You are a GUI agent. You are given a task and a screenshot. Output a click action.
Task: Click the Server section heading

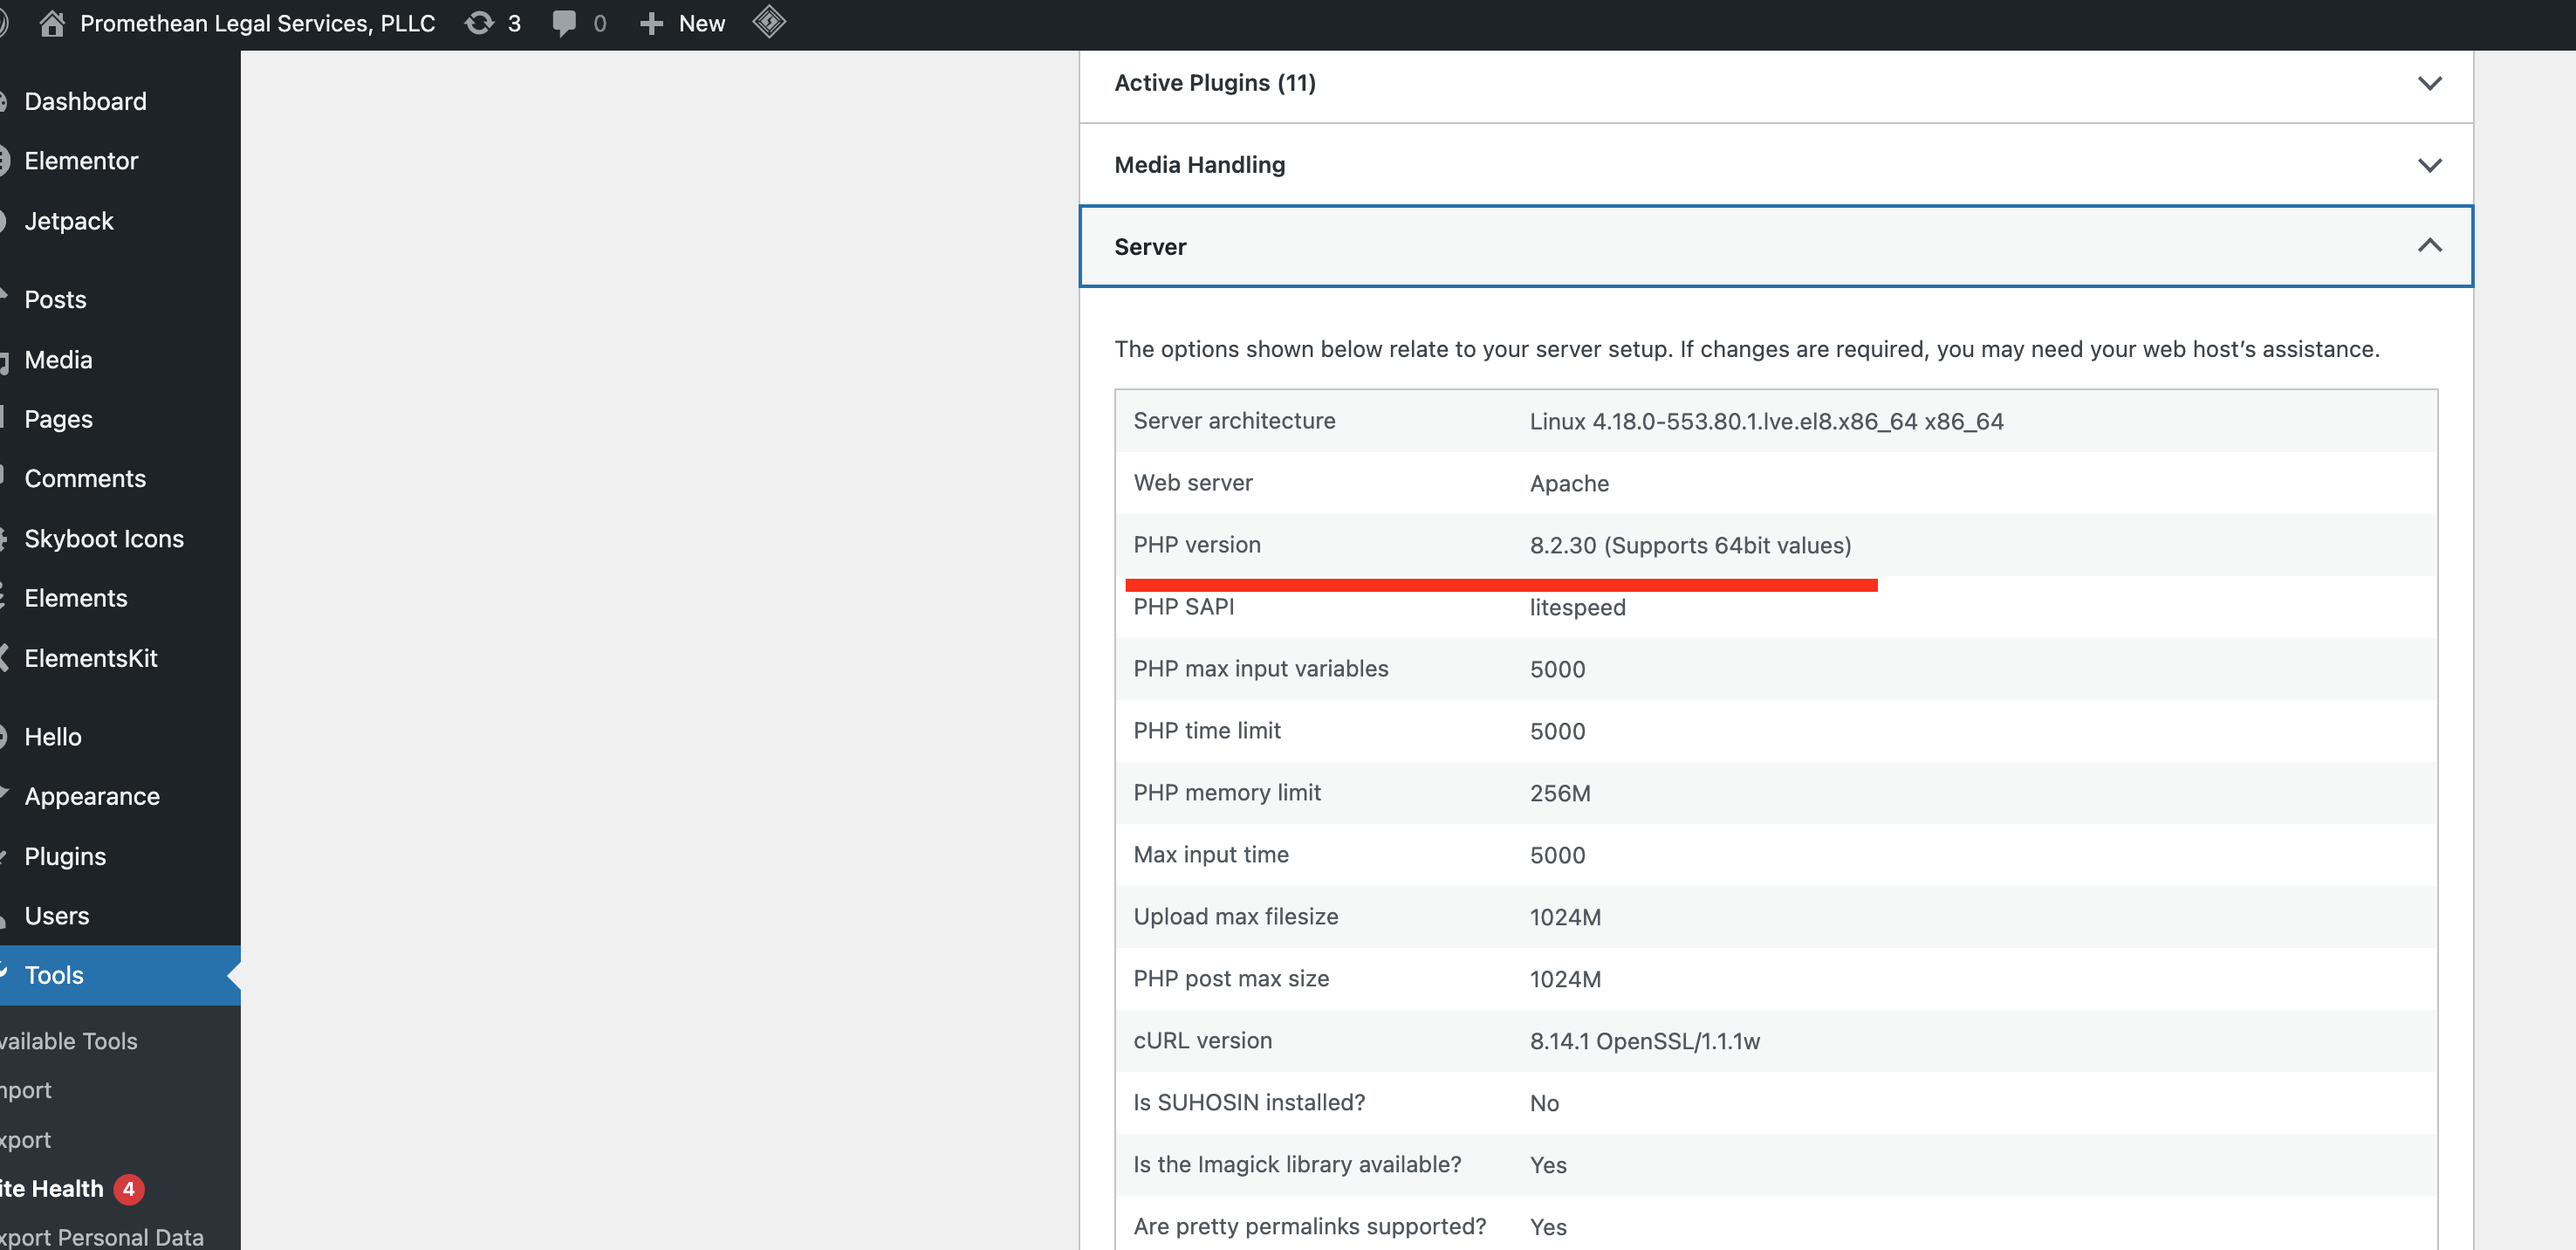1150,247
